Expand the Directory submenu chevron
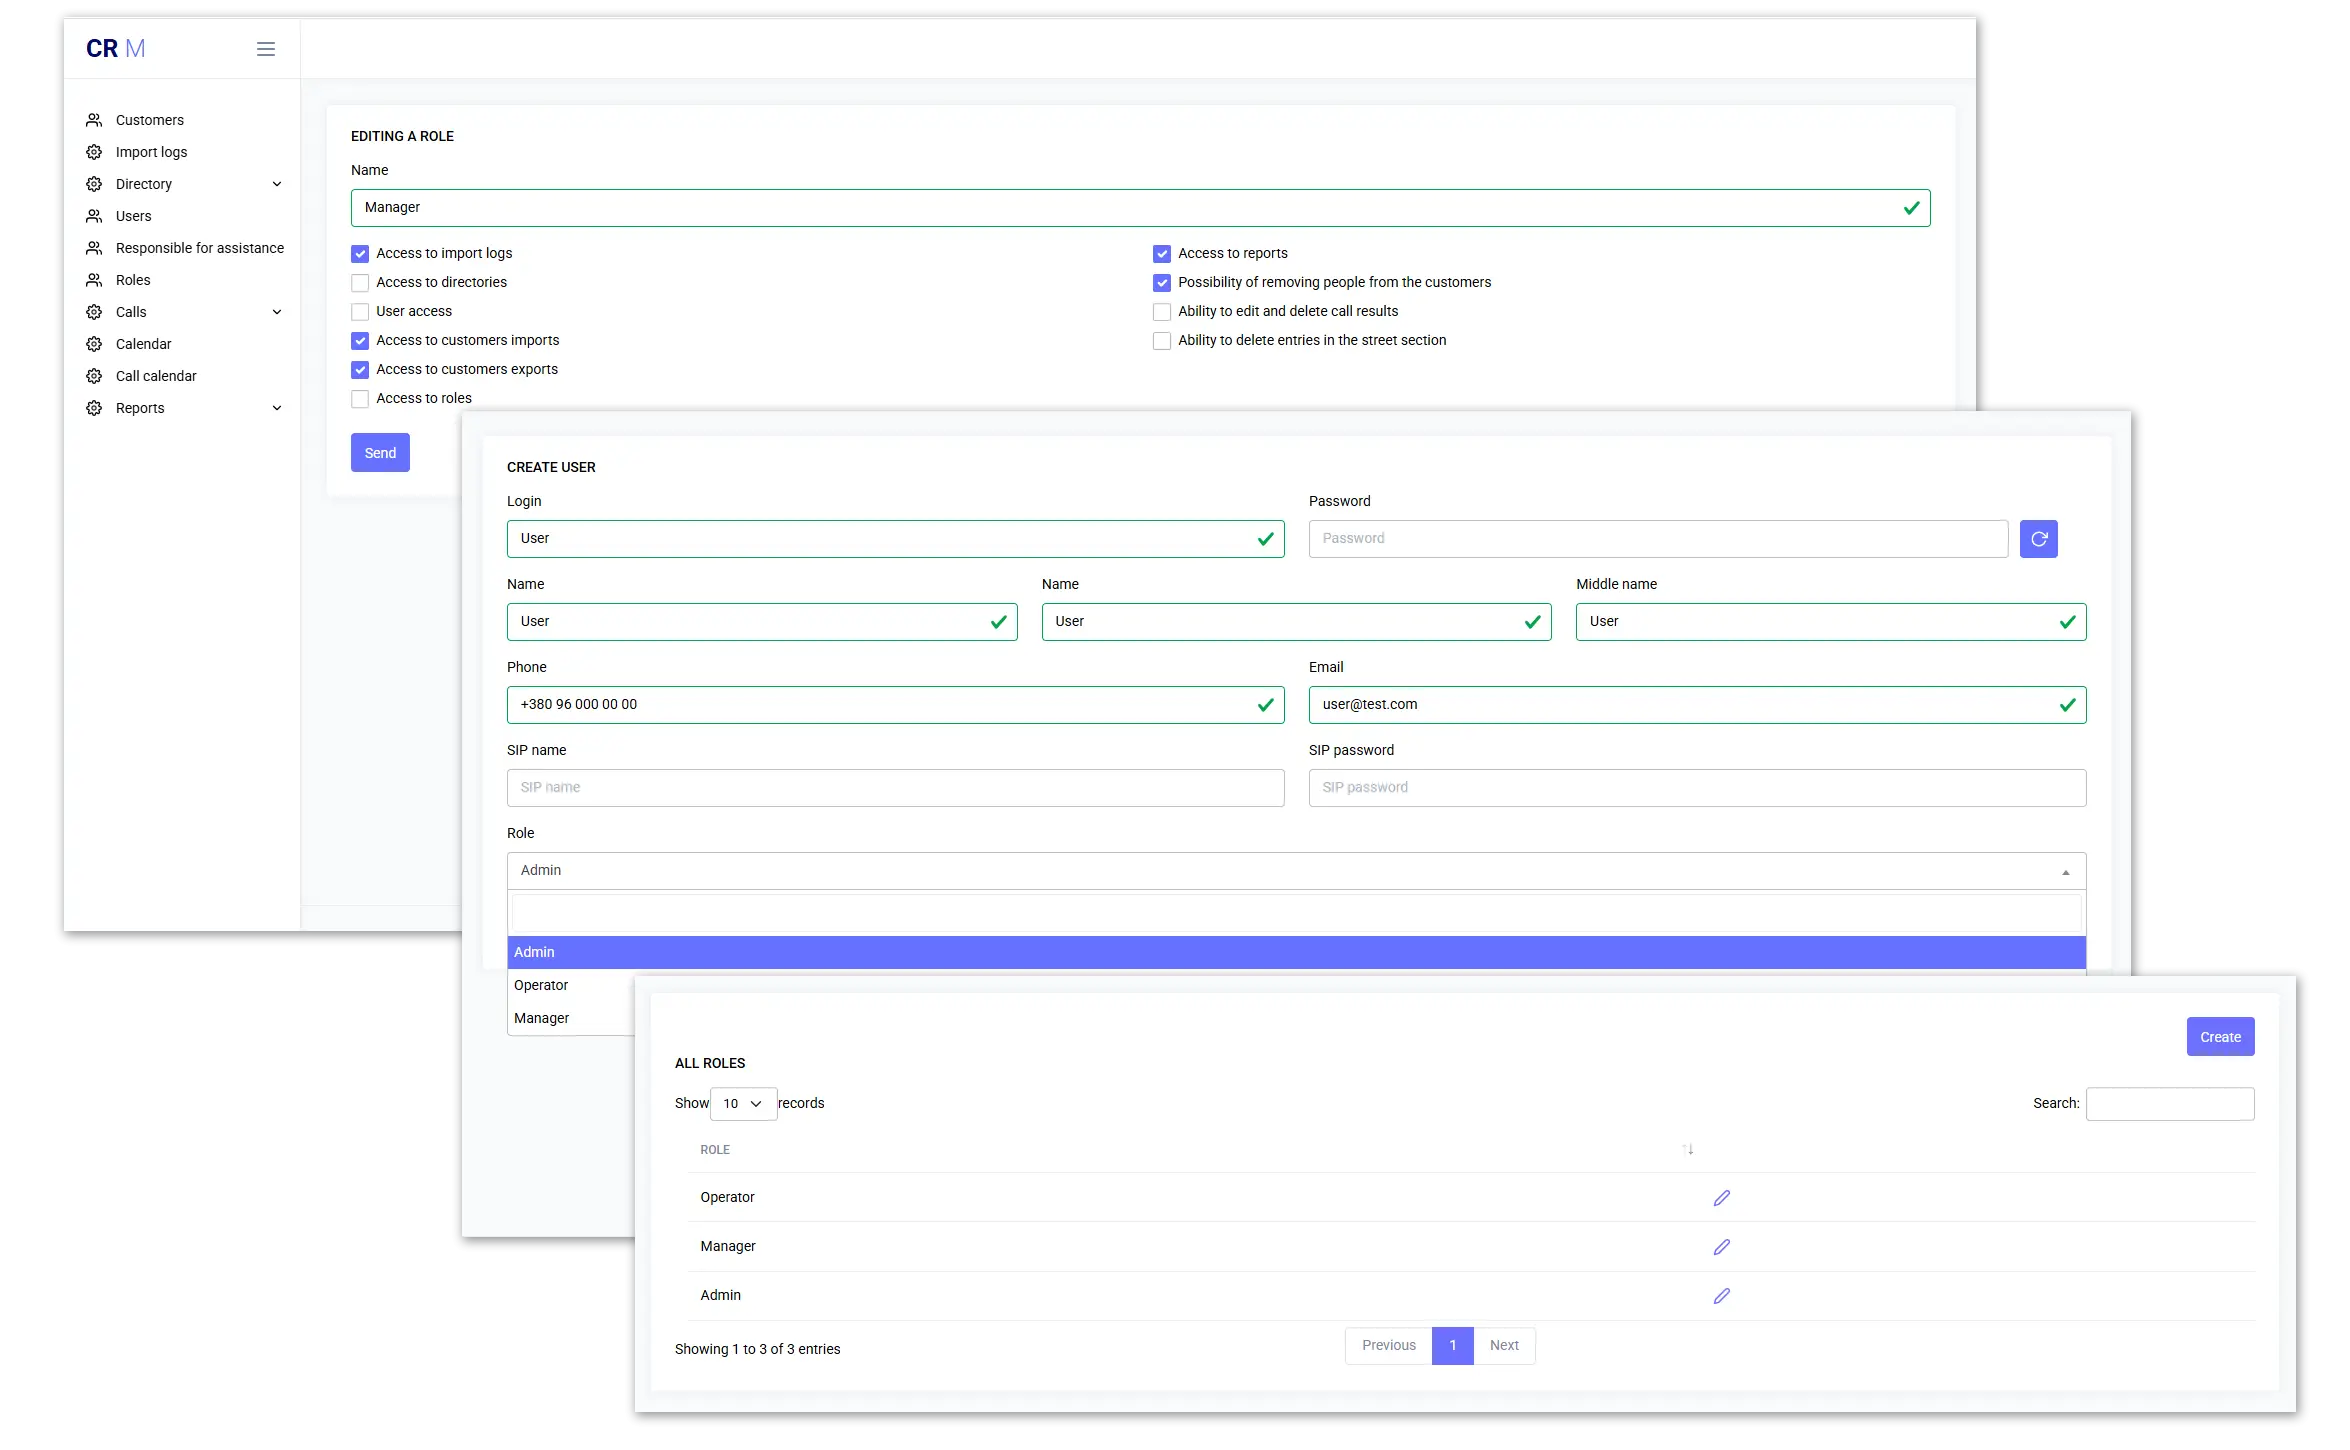The width and height of the screenshot is (2350, 1450). [277, 184]
